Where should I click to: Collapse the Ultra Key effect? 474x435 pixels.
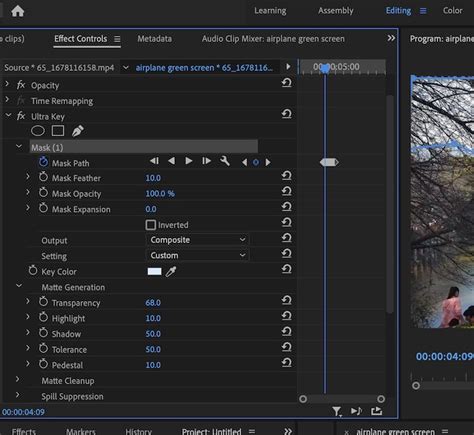tap(8, 115)
